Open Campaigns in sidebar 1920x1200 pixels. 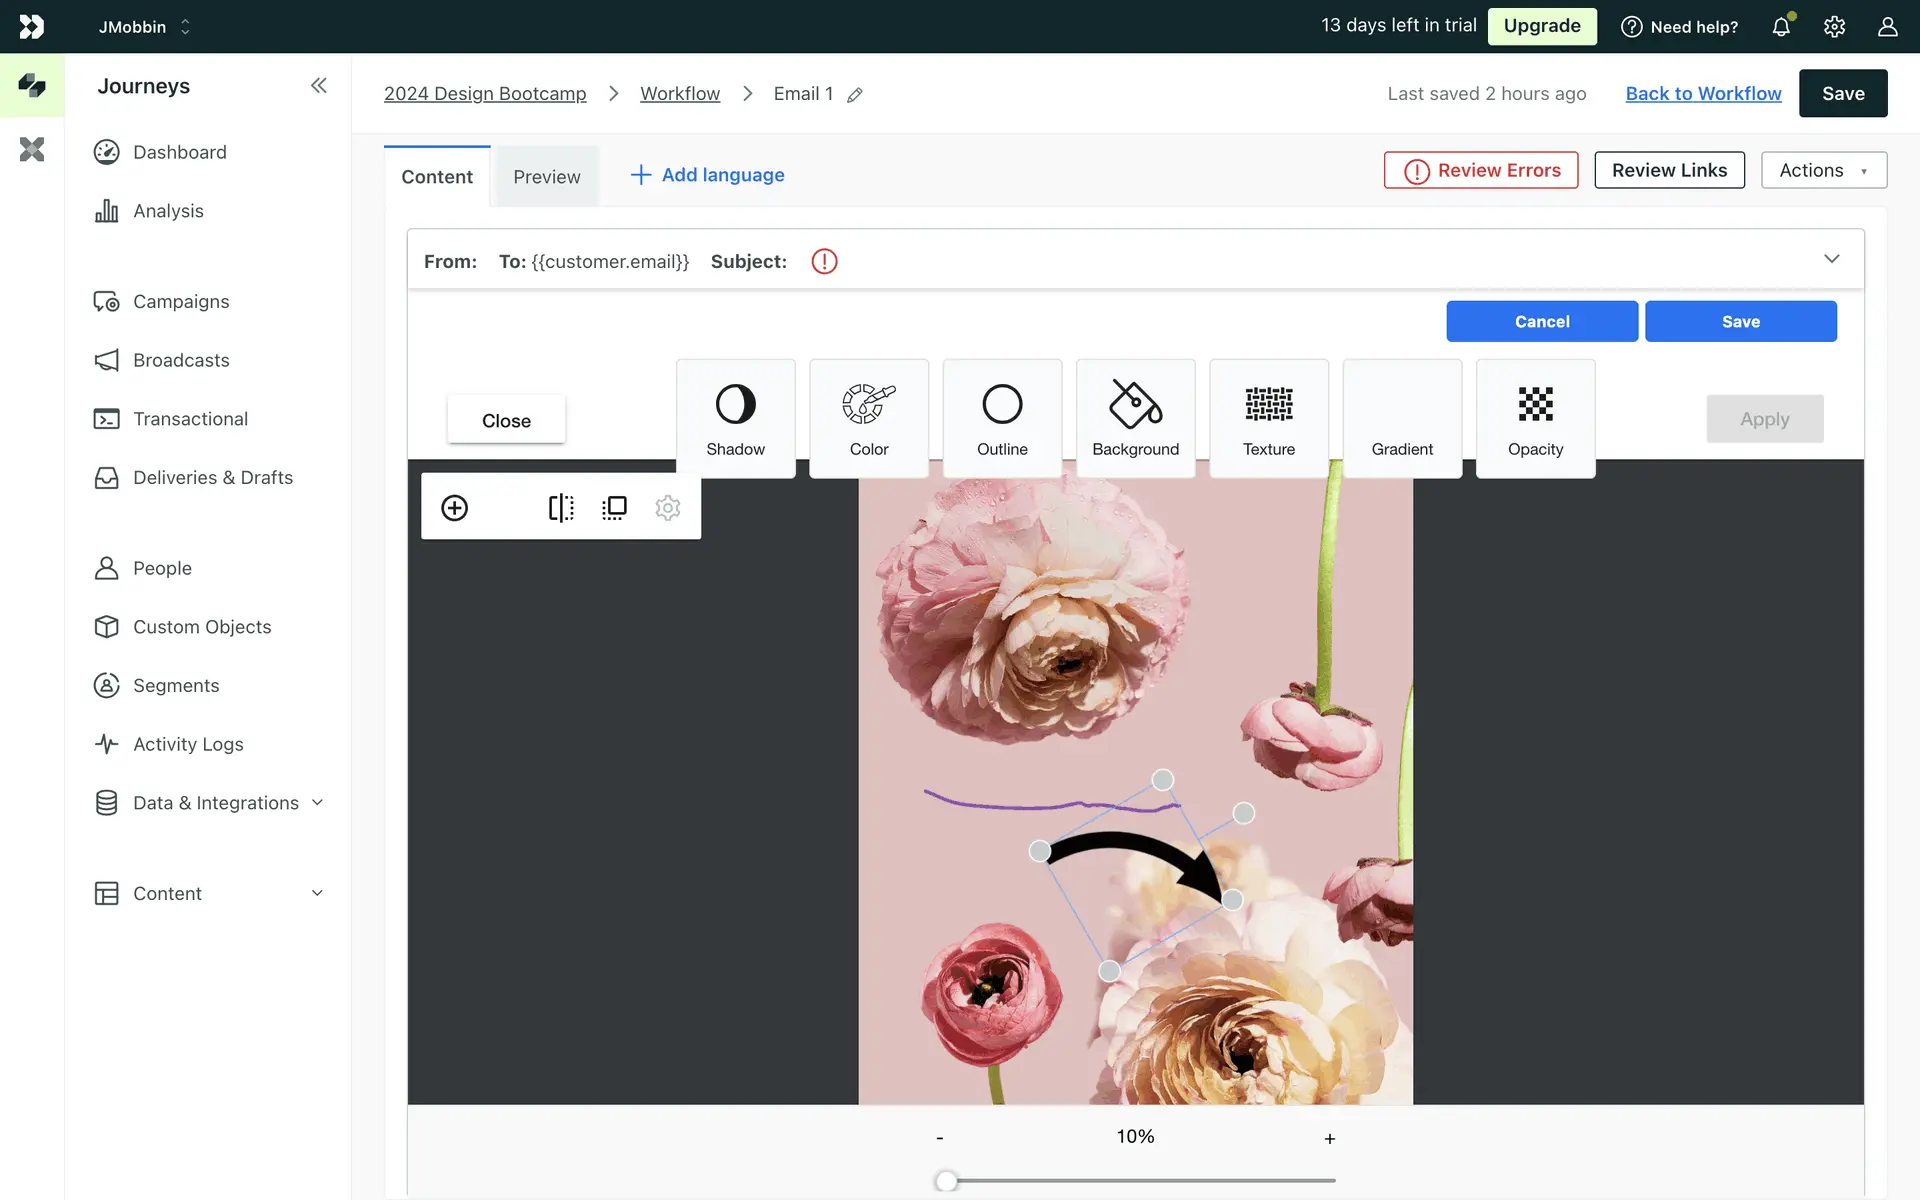point(181,302)
